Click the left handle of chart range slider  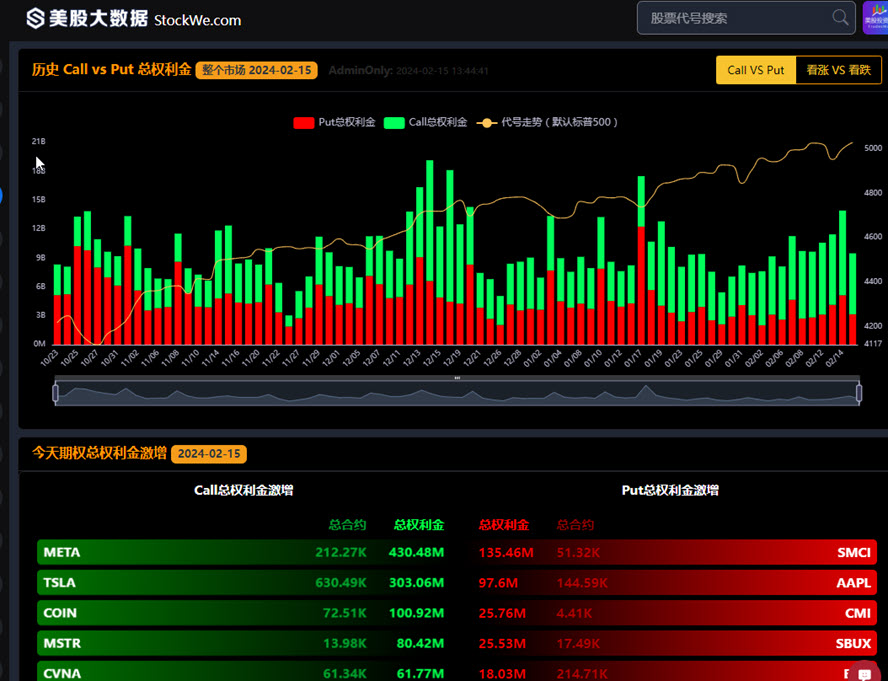[56, 393]
